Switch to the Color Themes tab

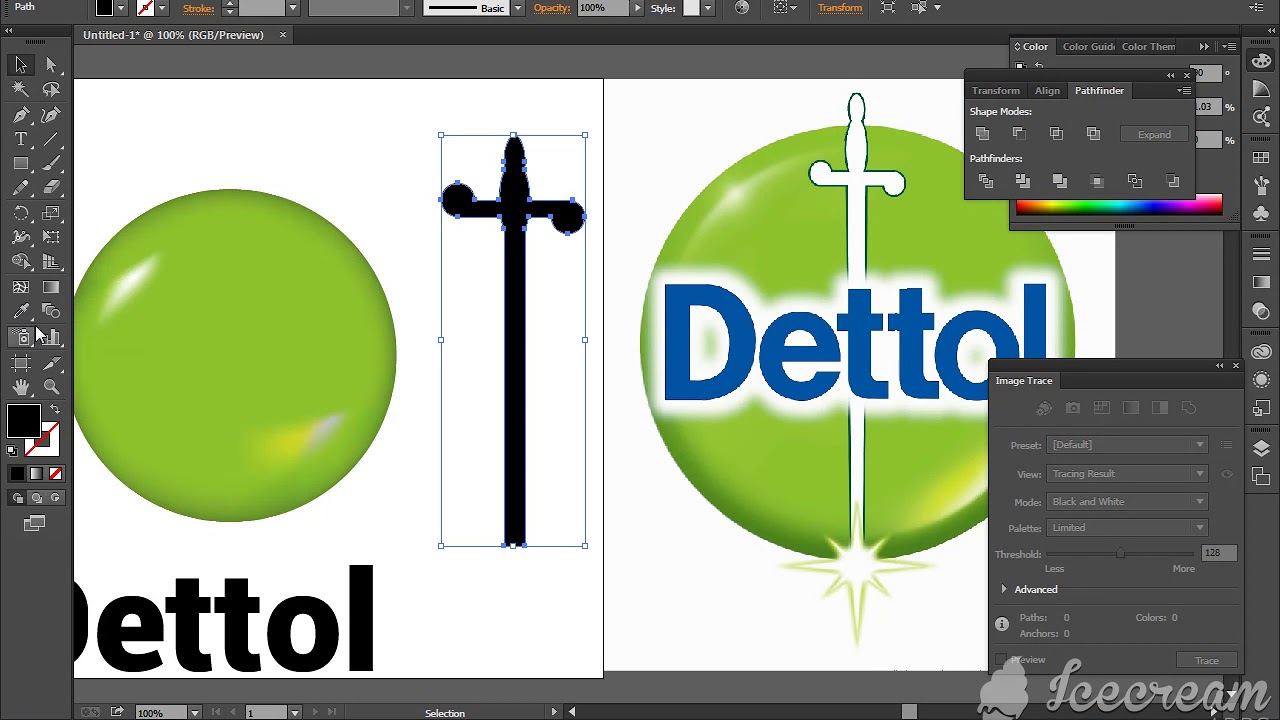[x=1148, y=47]
